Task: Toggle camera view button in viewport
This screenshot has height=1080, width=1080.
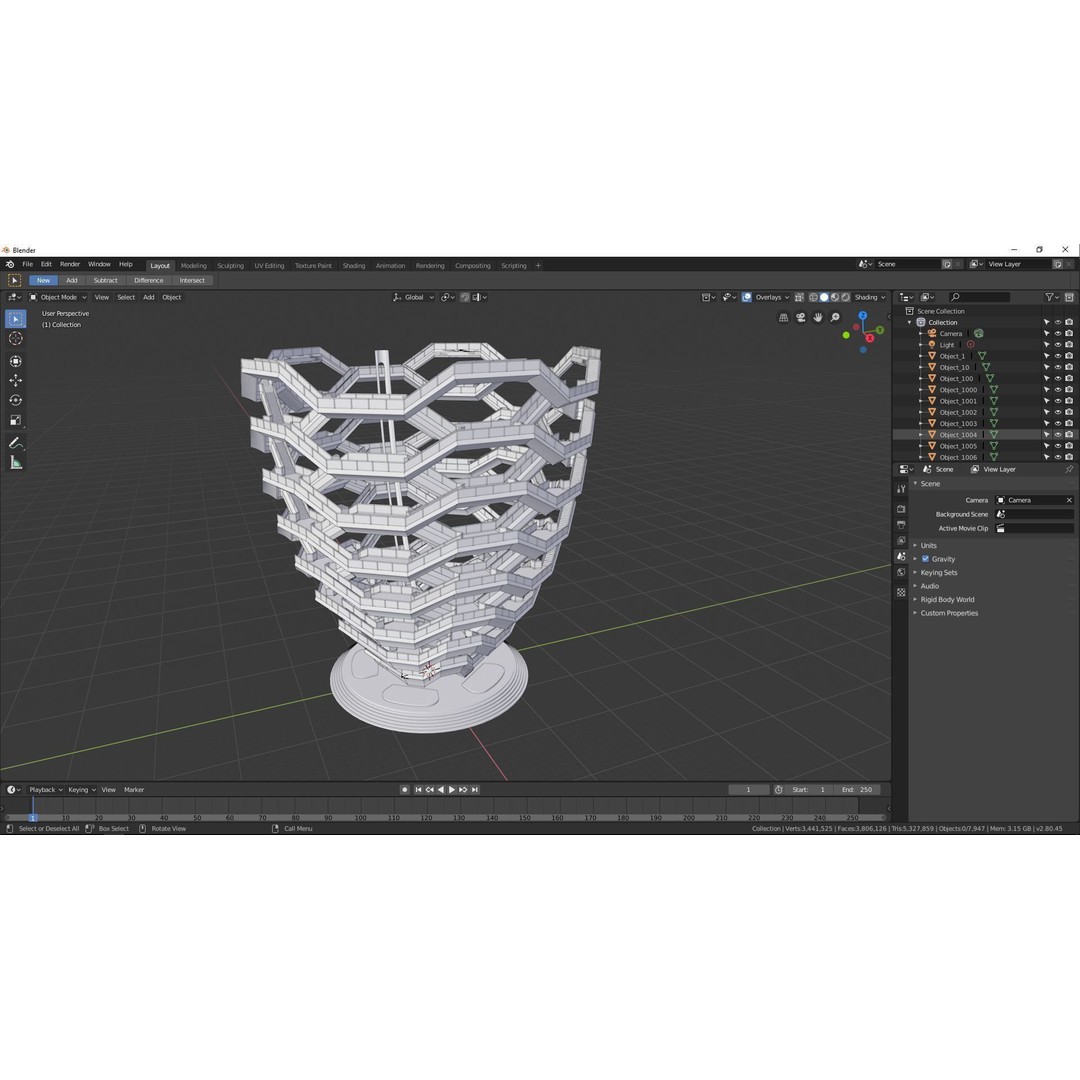Action: [800, 318]
